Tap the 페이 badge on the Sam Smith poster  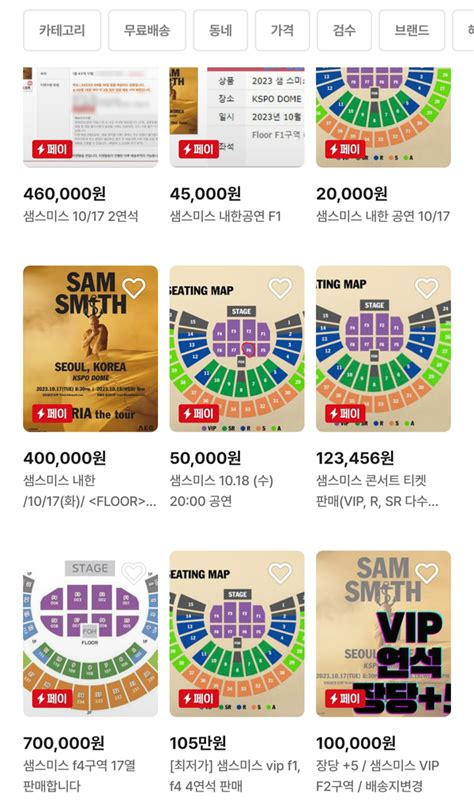coord(52,413)
